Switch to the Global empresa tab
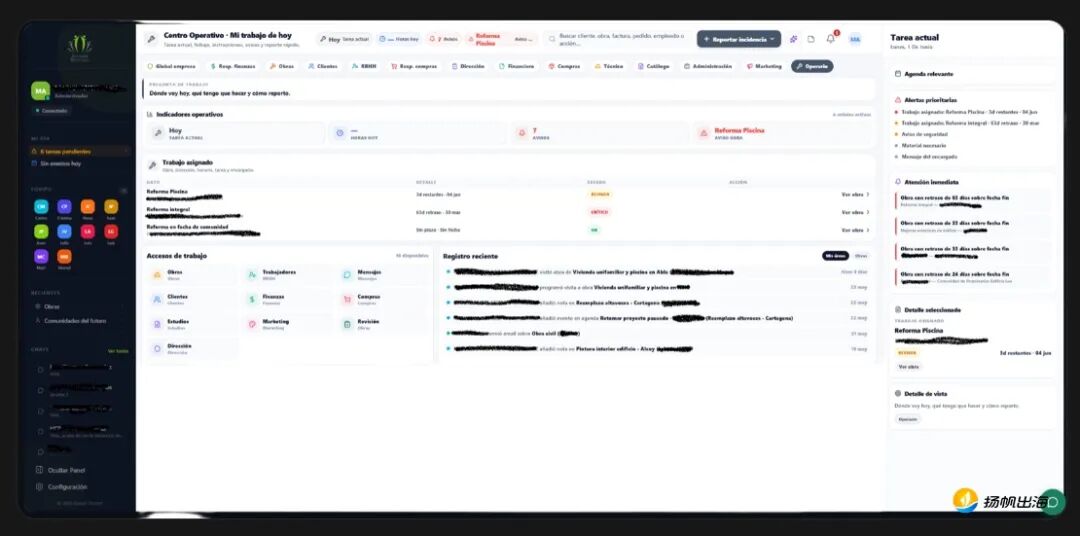 172,66
